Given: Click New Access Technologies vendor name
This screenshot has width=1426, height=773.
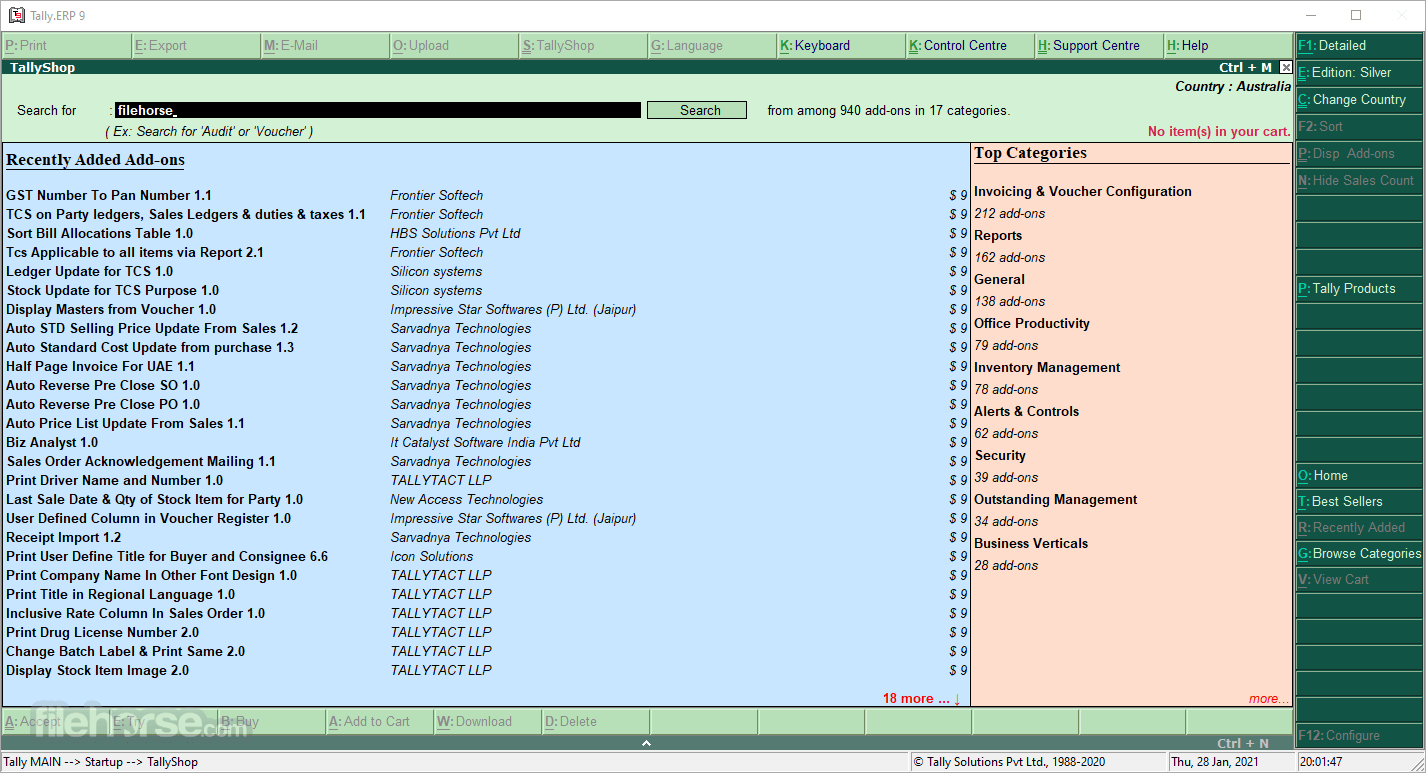Looking at the screenshot, I should click(467, 500).
